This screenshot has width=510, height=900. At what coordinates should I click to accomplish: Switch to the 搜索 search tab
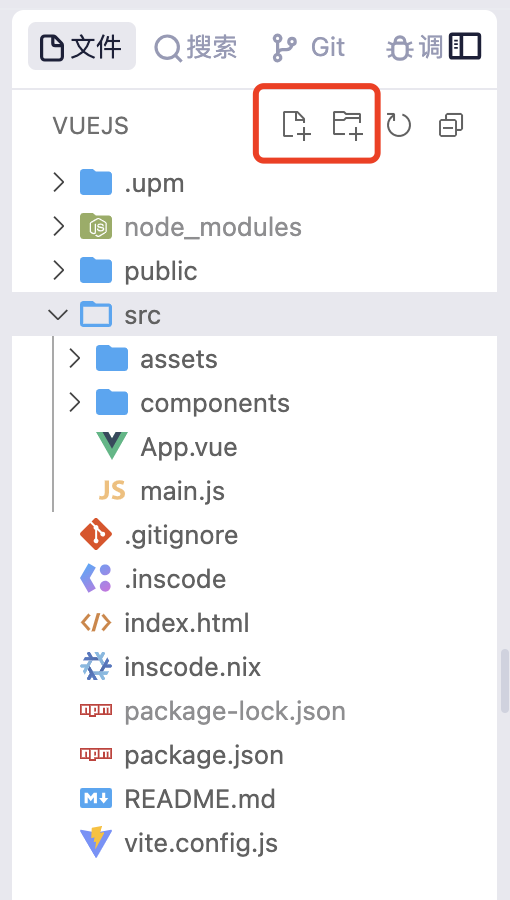pyautogui.click(x=196, y=46)
